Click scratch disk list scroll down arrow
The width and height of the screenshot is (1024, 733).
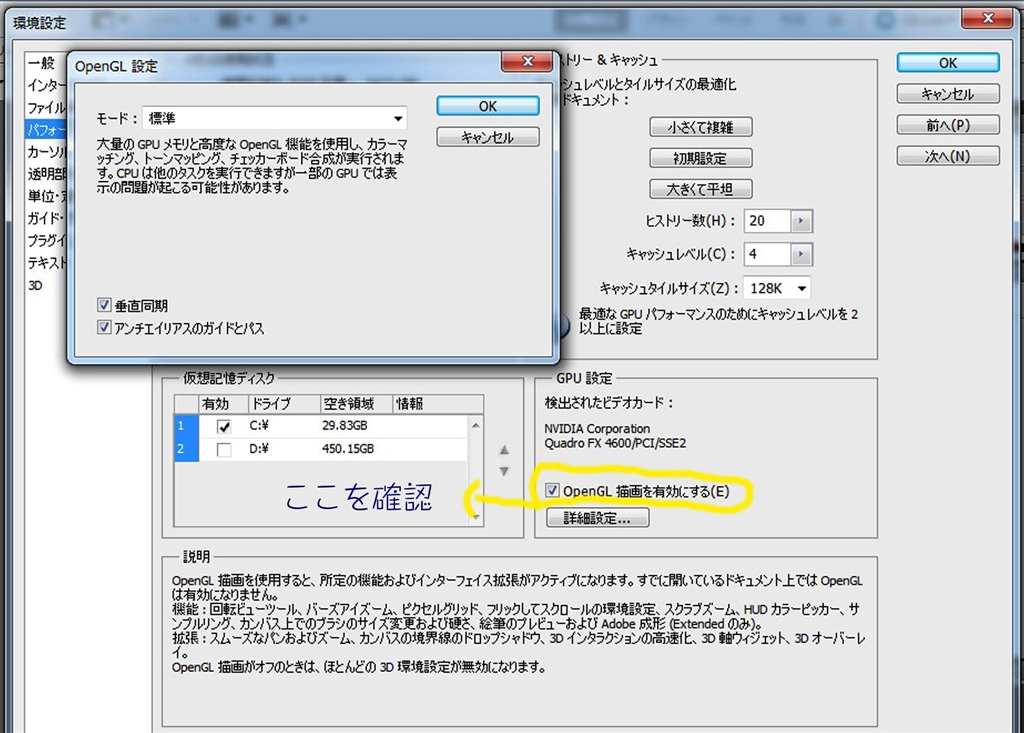point(475,517)
